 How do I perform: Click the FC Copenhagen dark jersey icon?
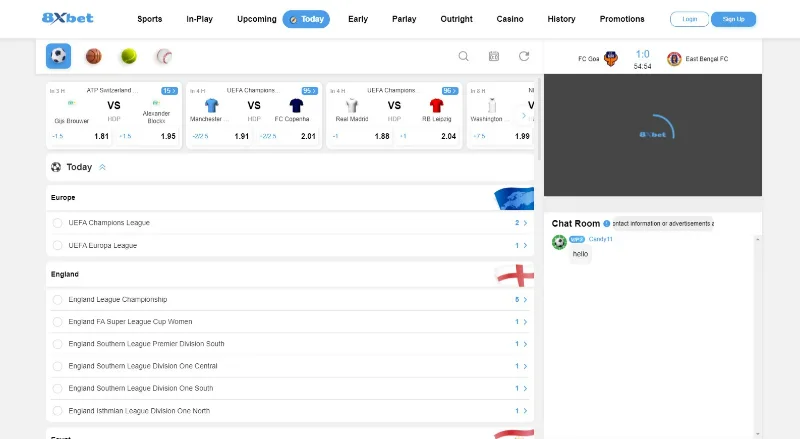coord(296,106)
